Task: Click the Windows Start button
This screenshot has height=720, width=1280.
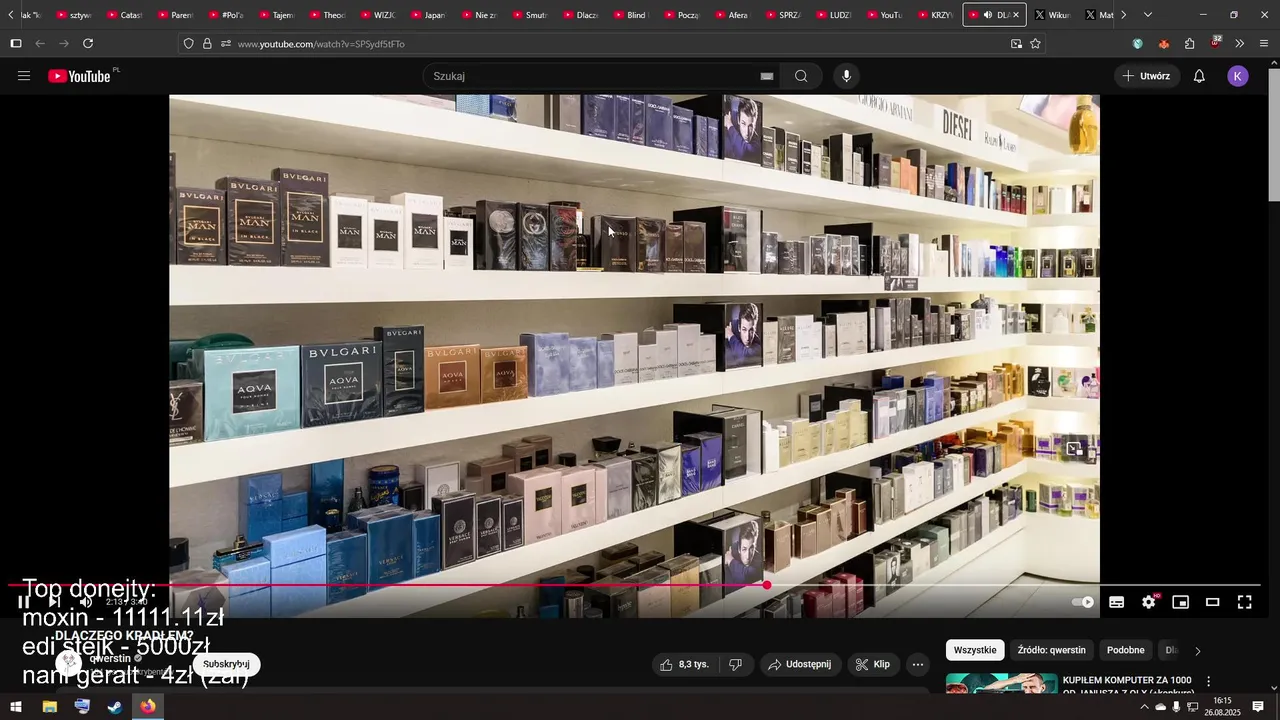Action: (16, 707)
